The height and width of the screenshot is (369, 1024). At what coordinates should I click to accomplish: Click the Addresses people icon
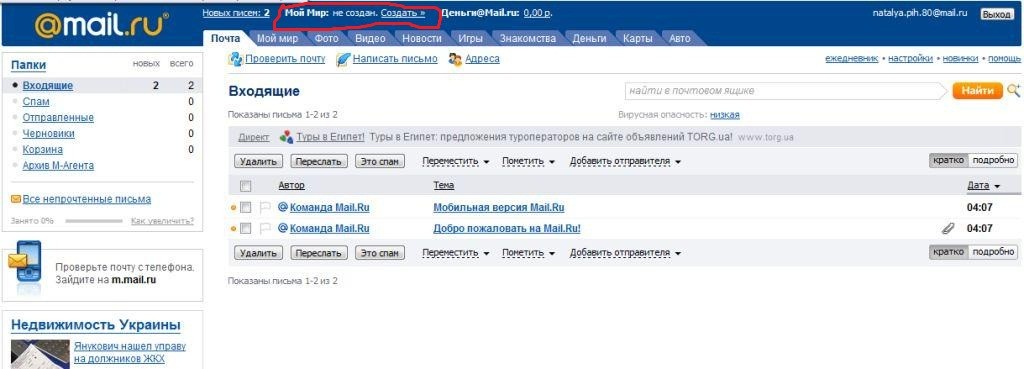(455, 59)
